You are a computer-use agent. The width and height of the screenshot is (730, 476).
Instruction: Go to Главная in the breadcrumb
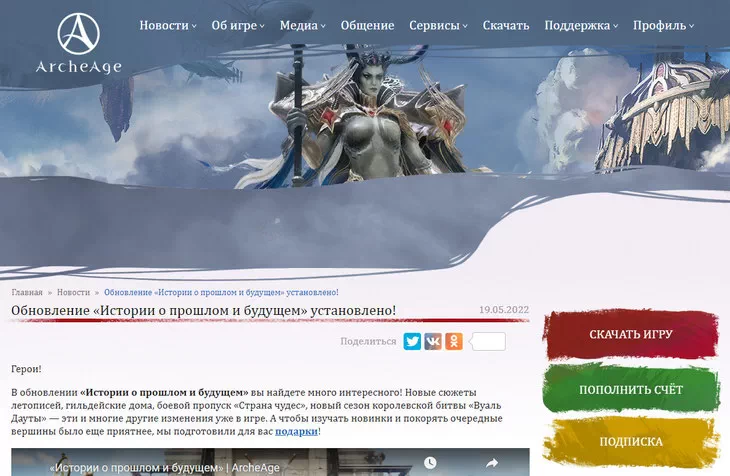[x=27, y=292]
